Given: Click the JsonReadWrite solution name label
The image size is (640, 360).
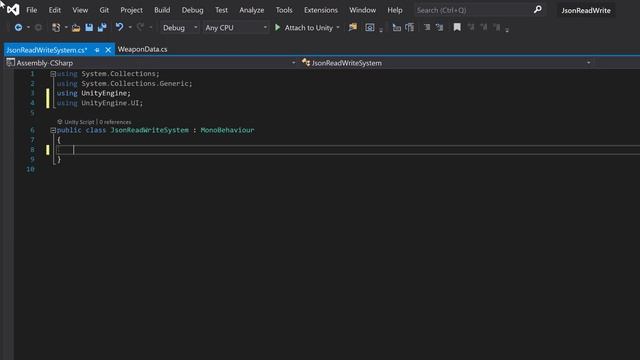Looking at the screenshot, I should tap(586, 10).
